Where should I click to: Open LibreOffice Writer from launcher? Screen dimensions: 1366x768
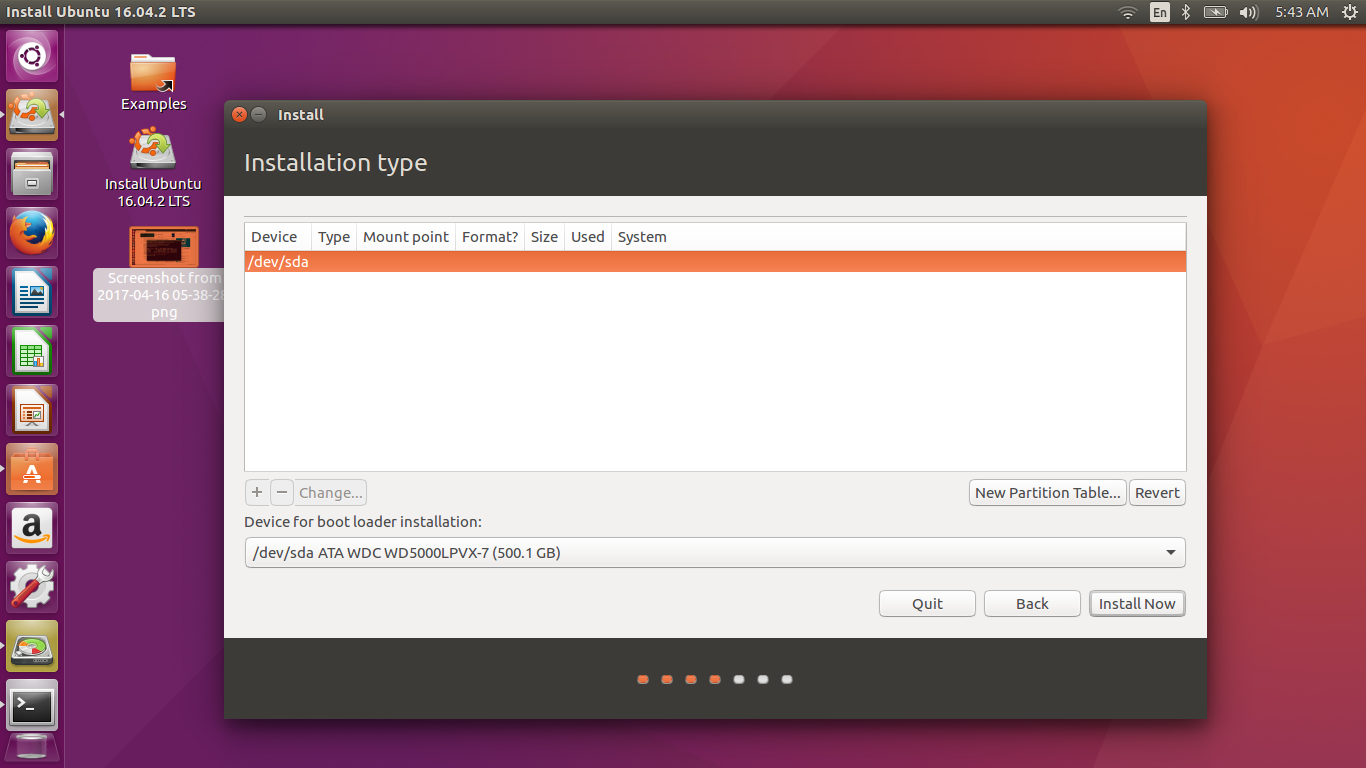[x=32, y=293]
